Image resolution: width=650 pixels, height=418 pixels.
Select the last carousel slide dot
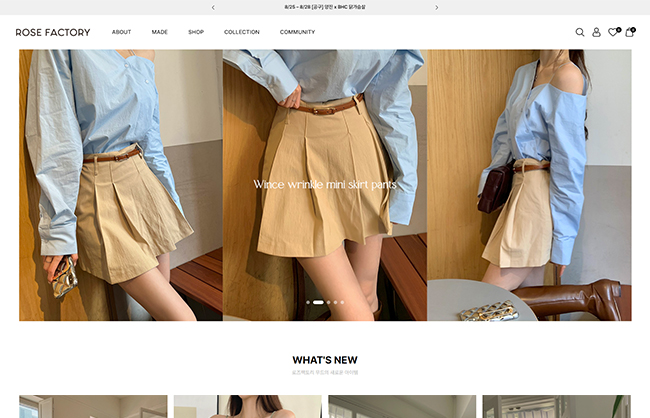(342, 302)
